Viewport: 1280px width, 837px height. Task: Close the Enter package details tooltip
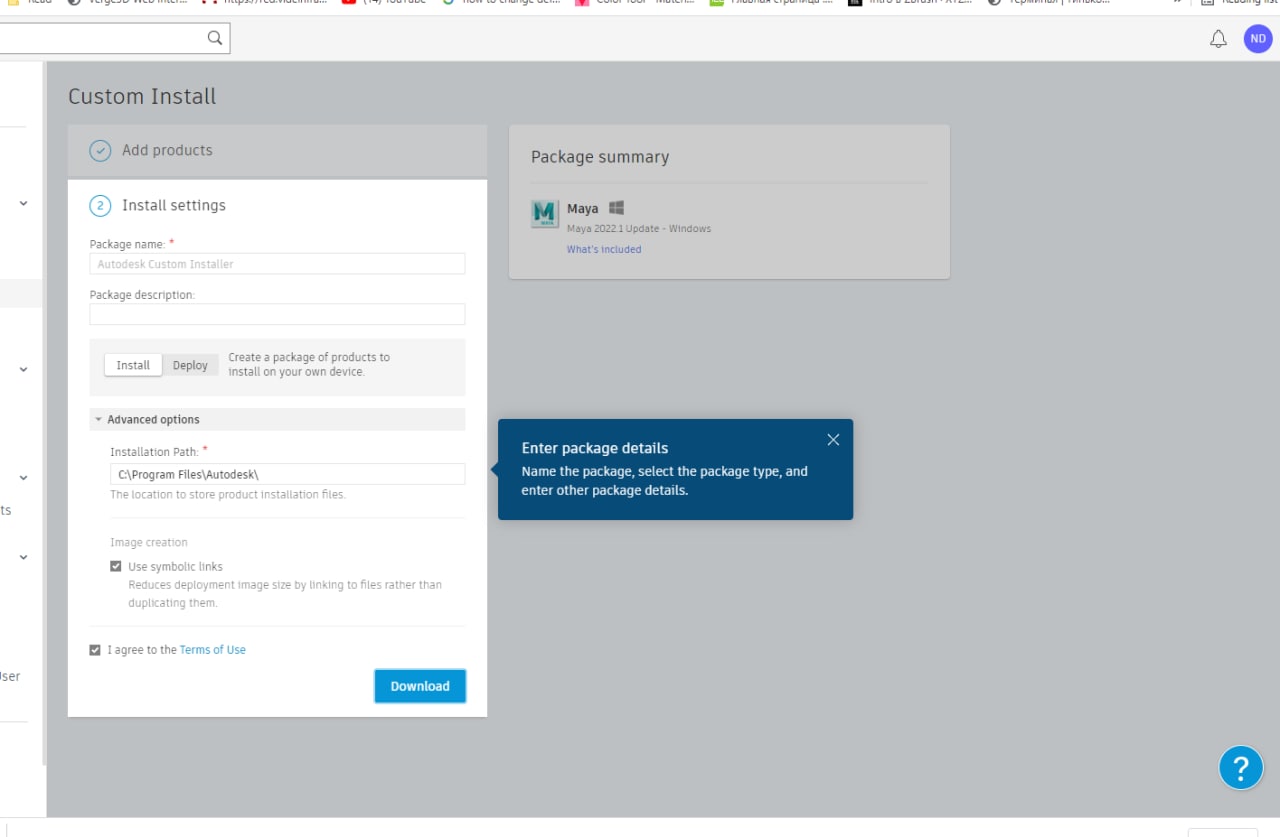click(x=833, y=439)
